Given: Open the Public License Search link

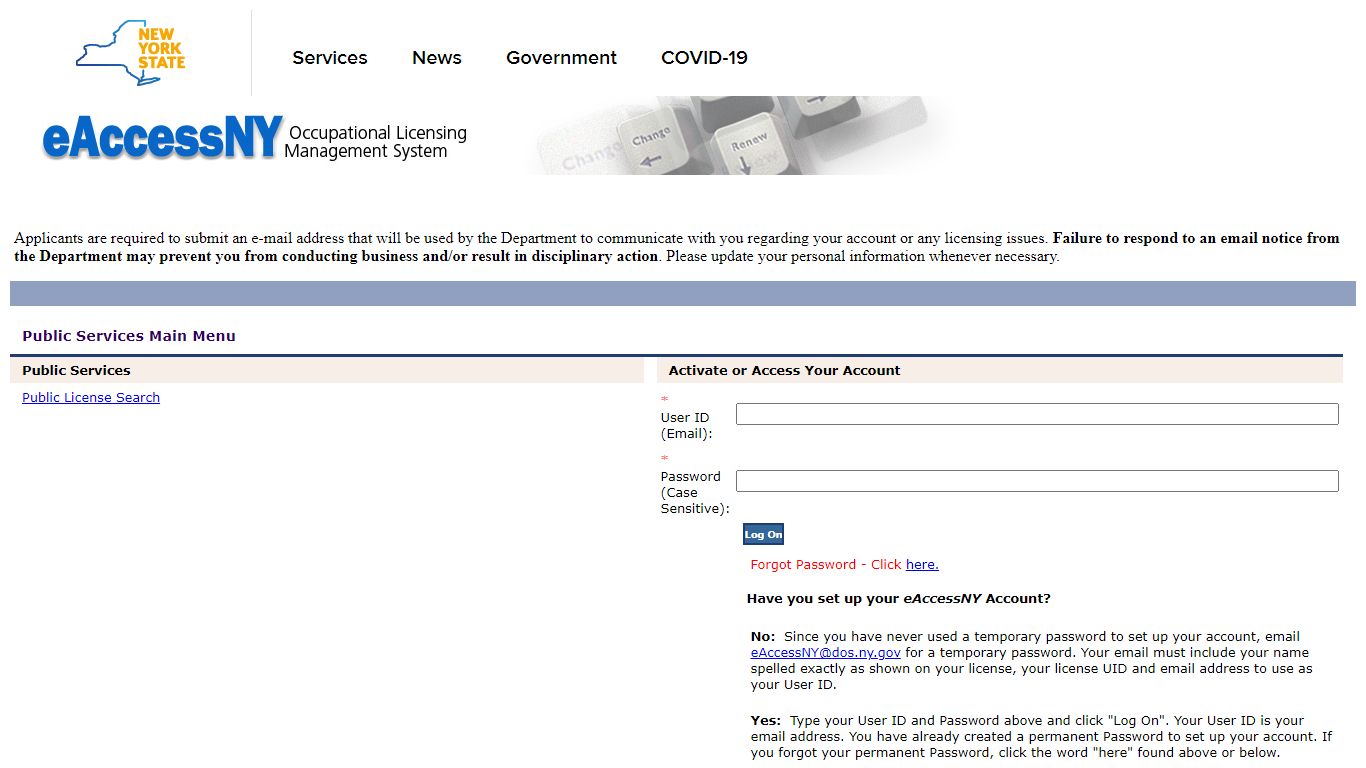Looking at the screenshot, I should (91, 397).
